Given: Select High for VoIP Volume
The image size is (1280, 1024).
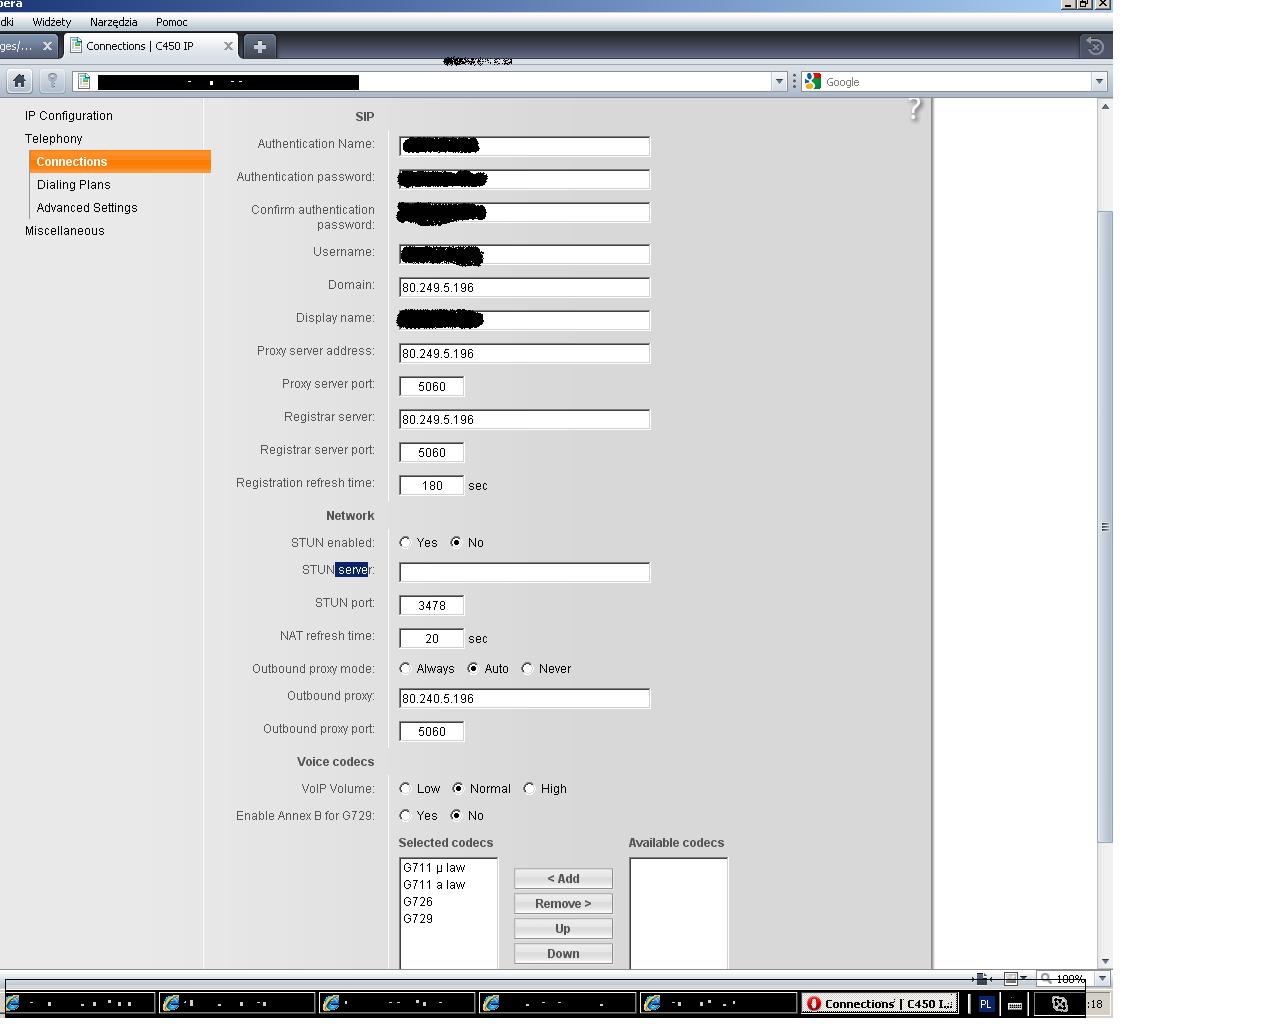Looking at the screenshot, I should coord(528,788).
